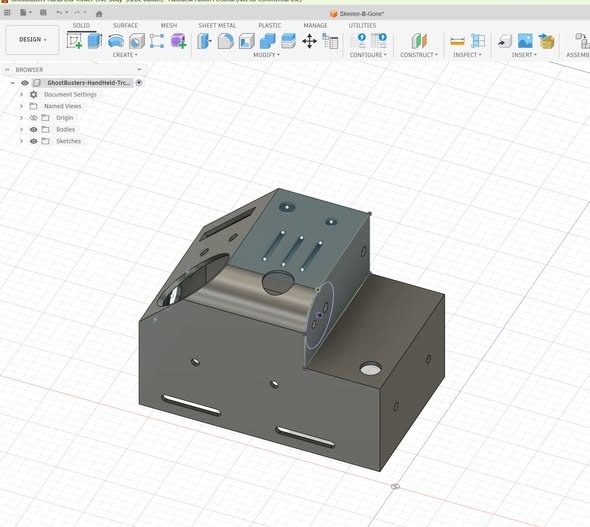Switch to the SOLID tab
This screenshot has width=590, height=527.
click(x=81, y=26)
